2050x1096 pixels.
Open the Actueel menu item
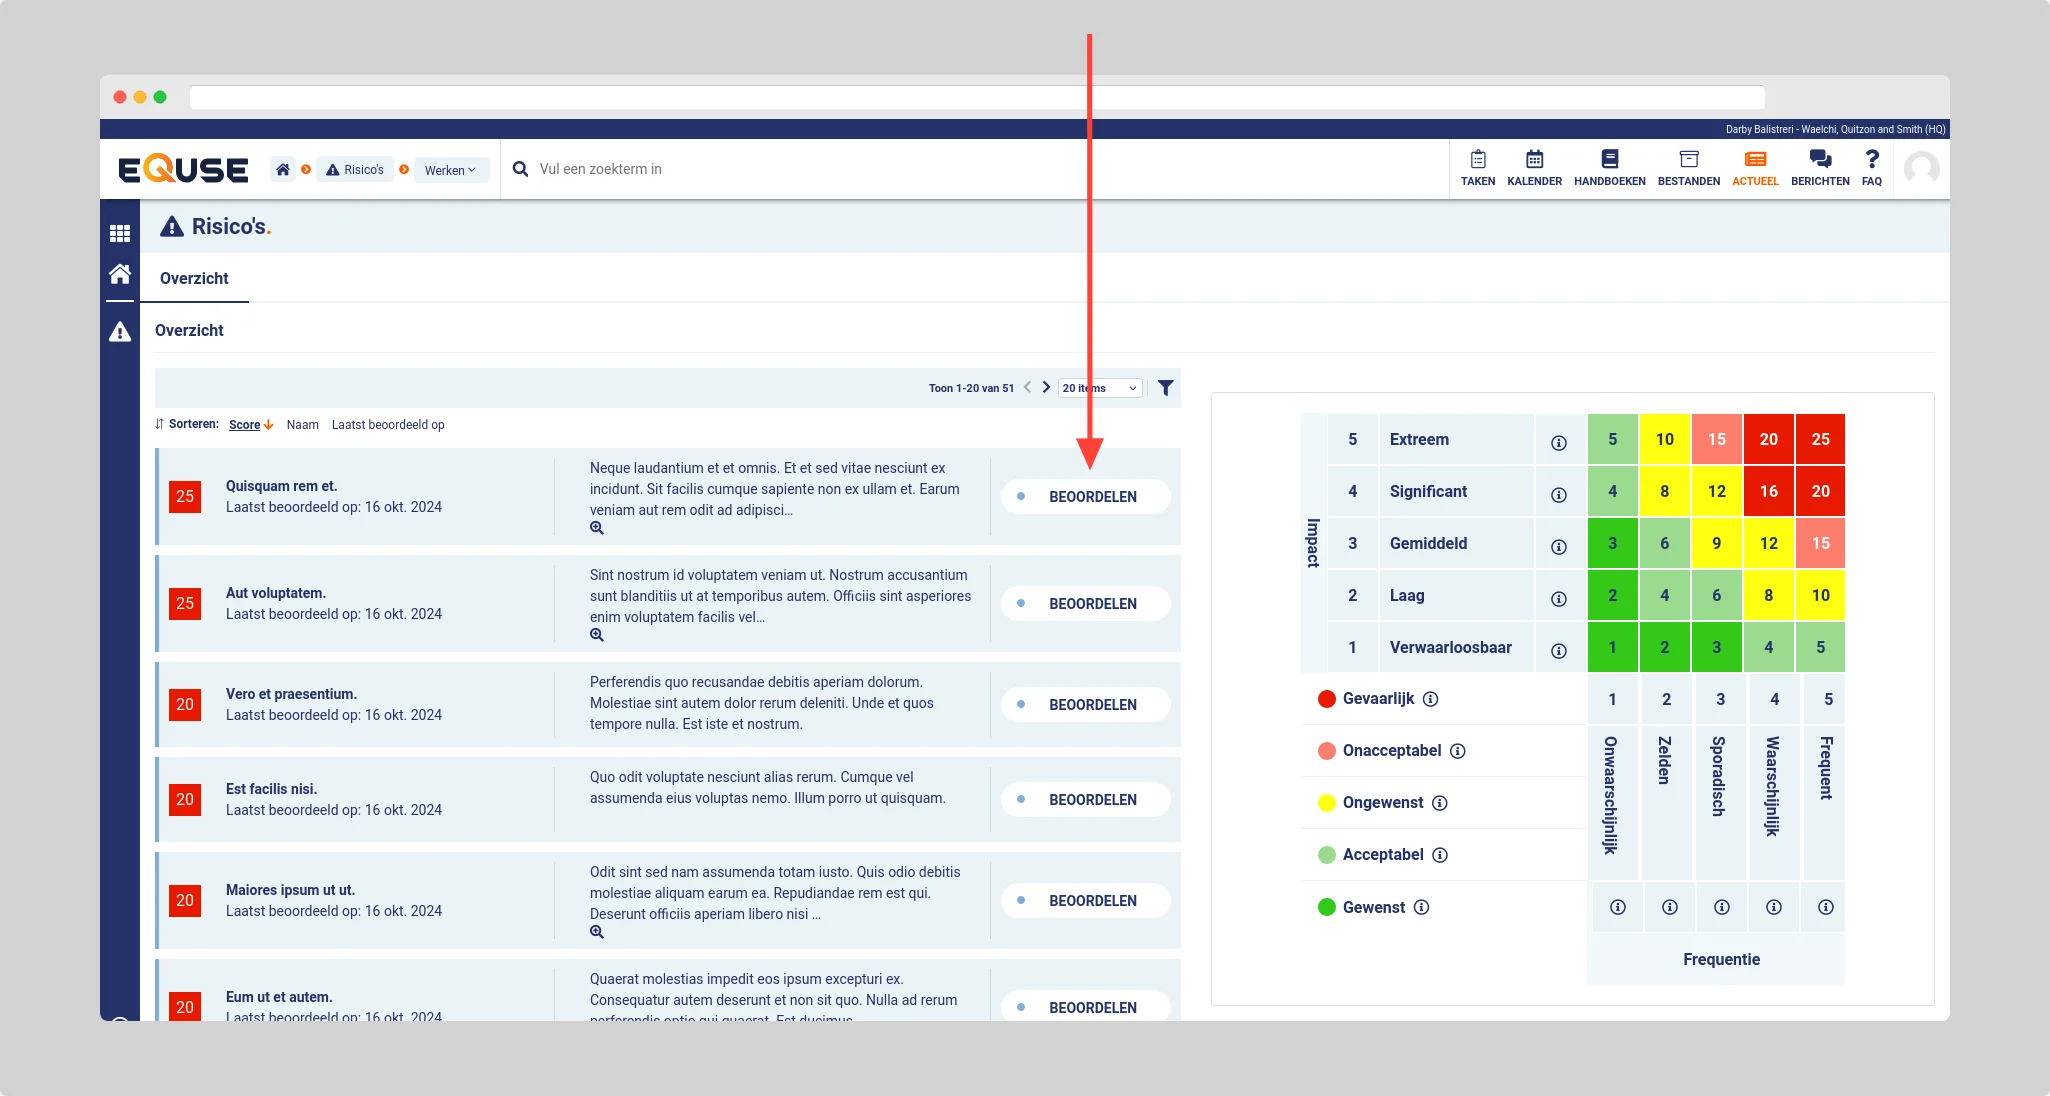(1754, 168)
